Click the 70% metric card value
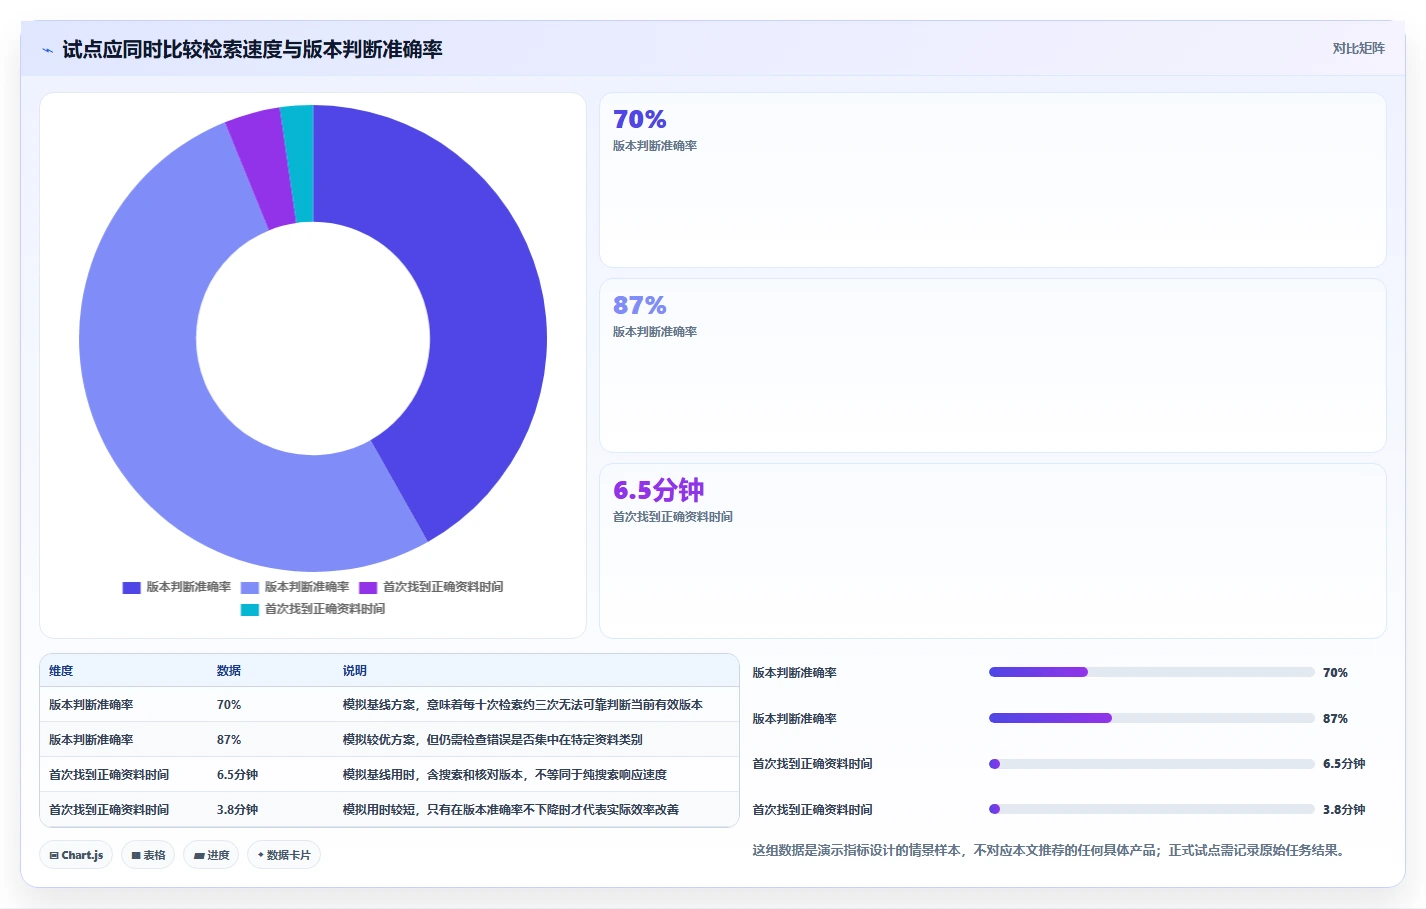The height and width of the screenshot is (909, 1426). pos(640,120)
